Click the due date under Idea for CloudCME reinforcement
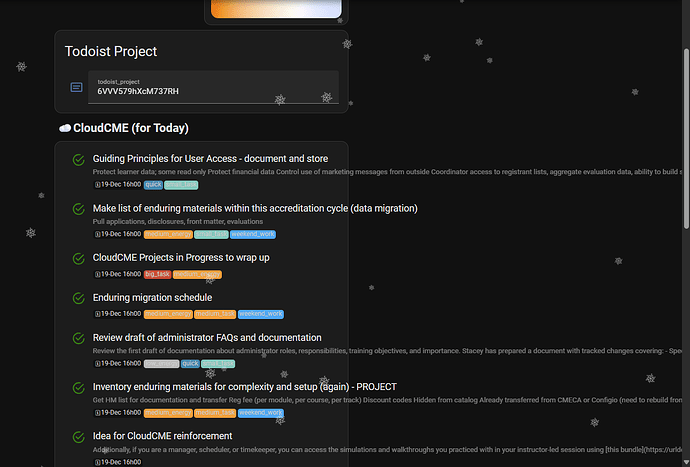The height and width of the screenshot is (467, 690). coord(118,462)
